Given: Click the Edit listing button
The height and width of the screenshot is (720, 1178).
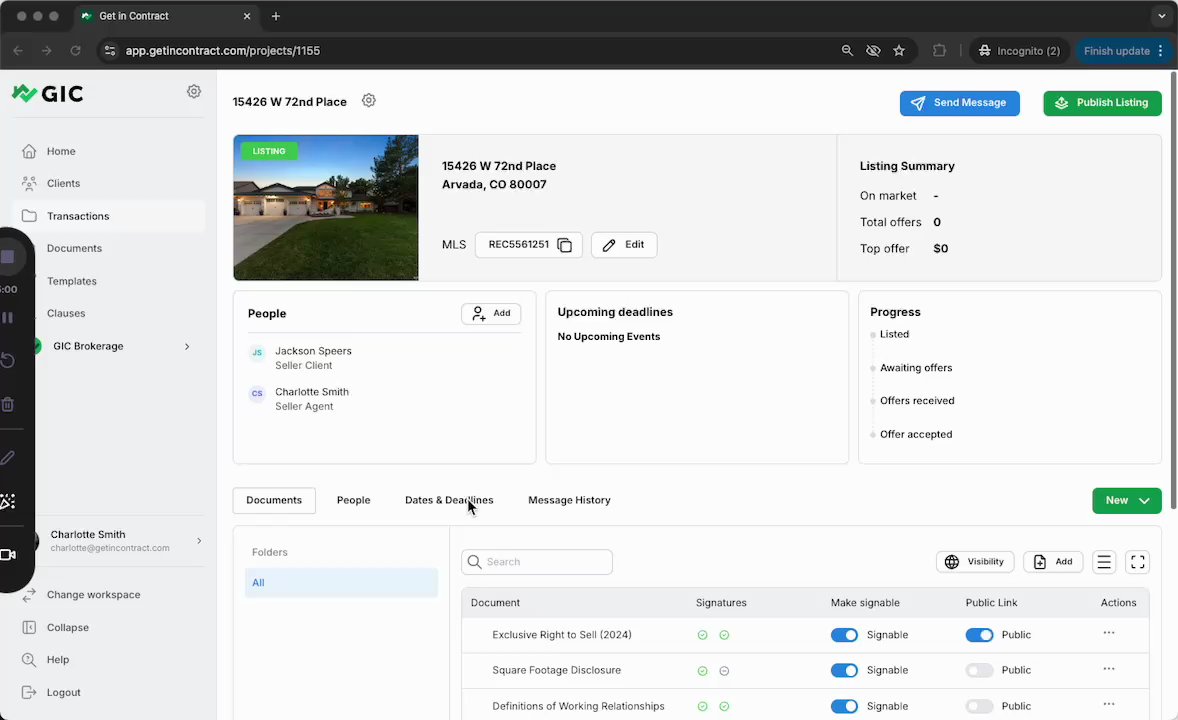Looking at the screenshot, I should pyautogui.click(x=624, y=245).
